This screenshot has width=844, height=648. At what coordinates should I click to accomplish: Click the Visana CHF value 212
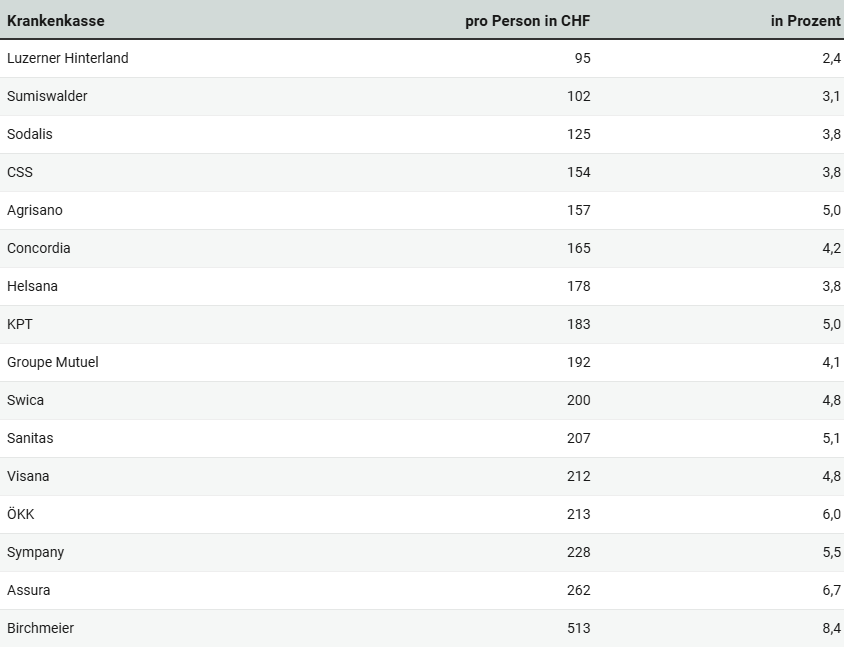point(578,476)
